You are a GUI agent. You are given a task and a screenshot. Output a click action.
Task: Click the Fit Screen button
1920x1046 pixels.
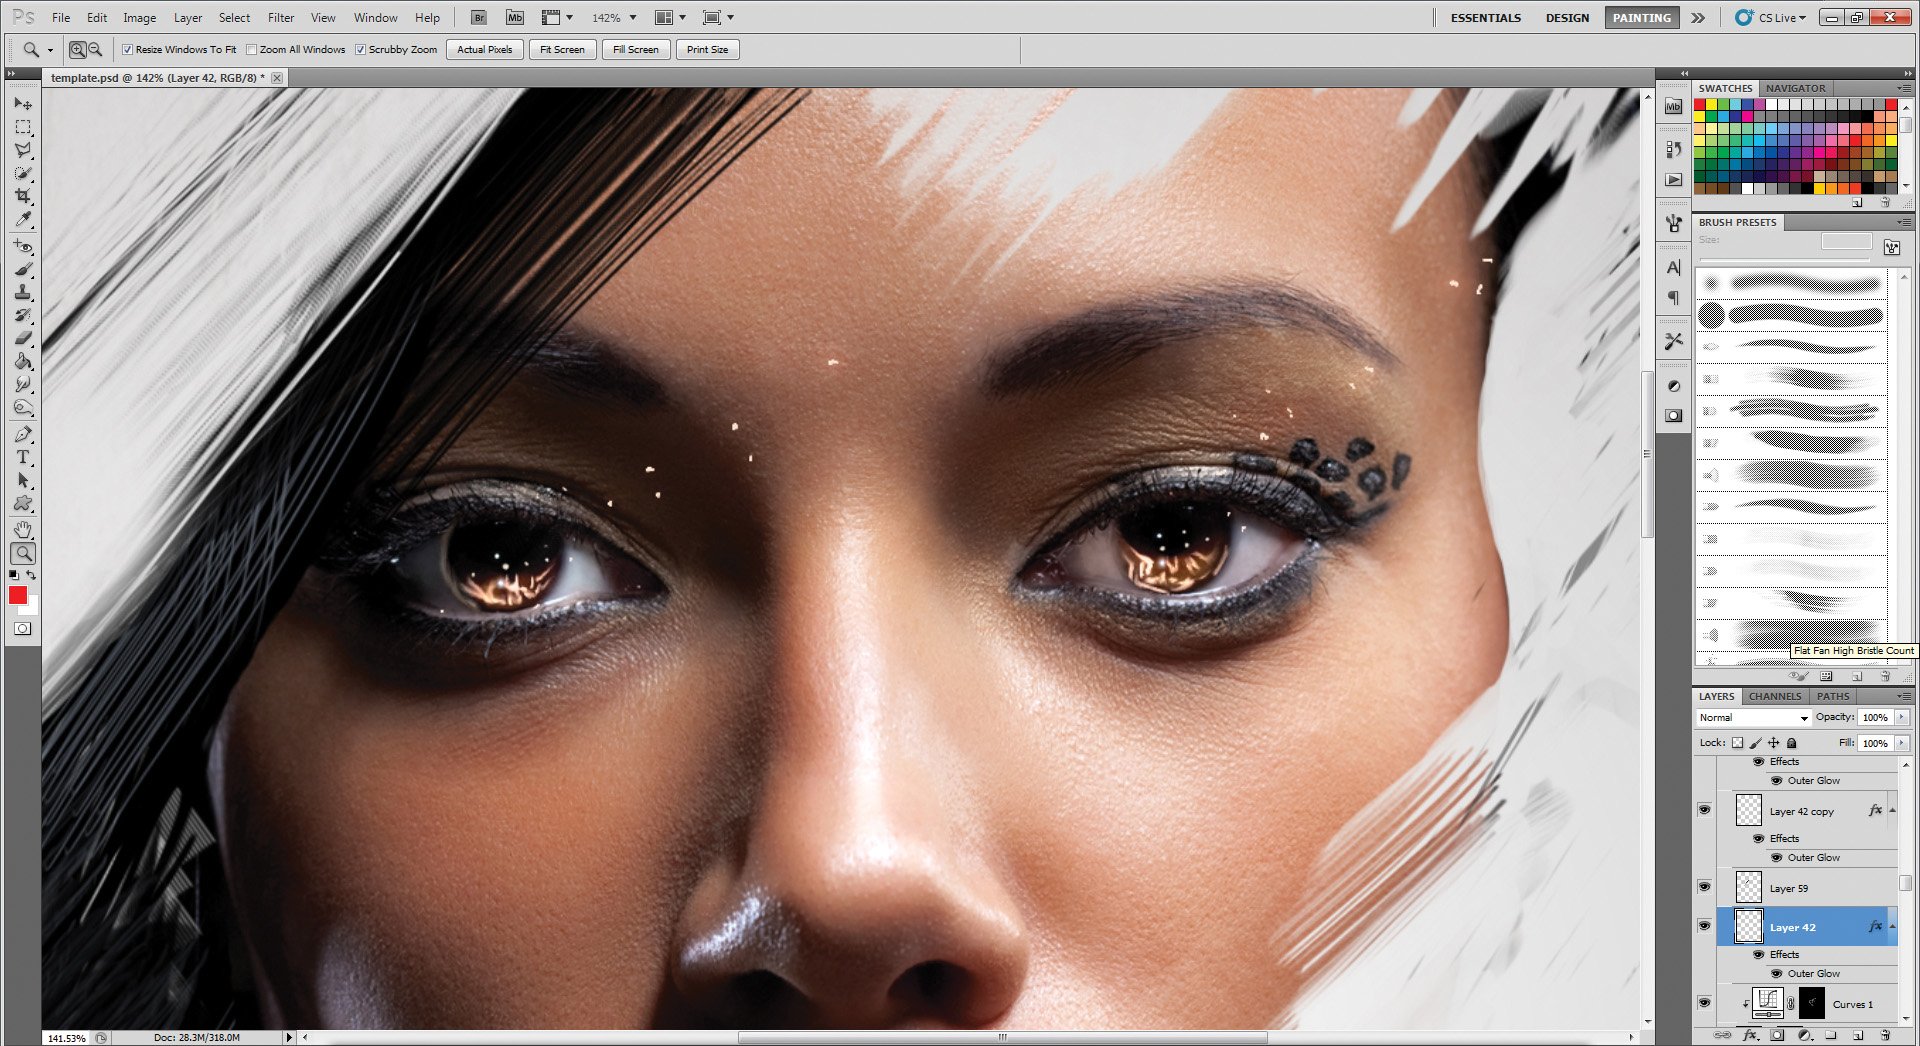[x=562, y=49]
